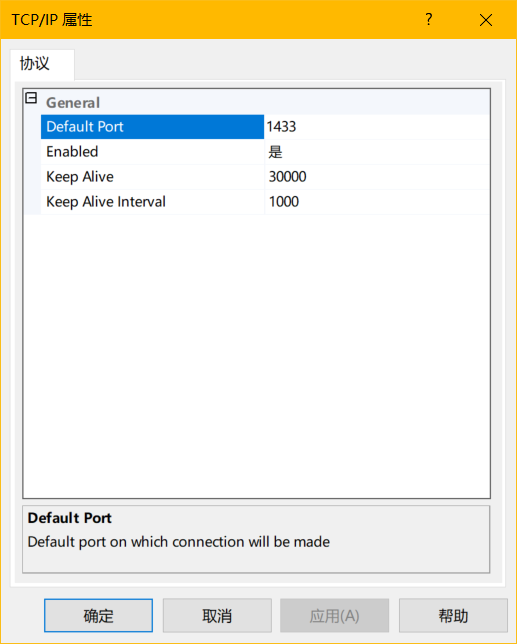Cancel with the 取消 button
517x644 pixels.
217,616
